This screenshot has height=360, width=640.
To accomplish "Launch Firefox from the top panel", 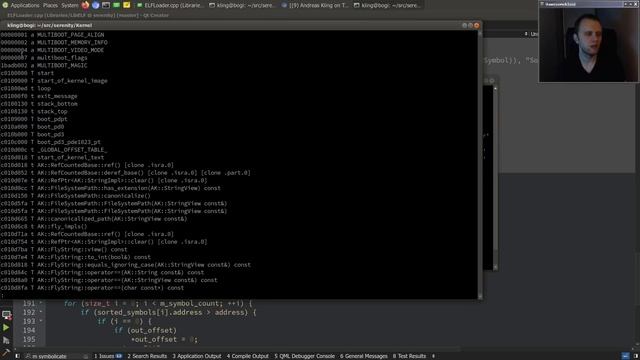I will point(85,5).
